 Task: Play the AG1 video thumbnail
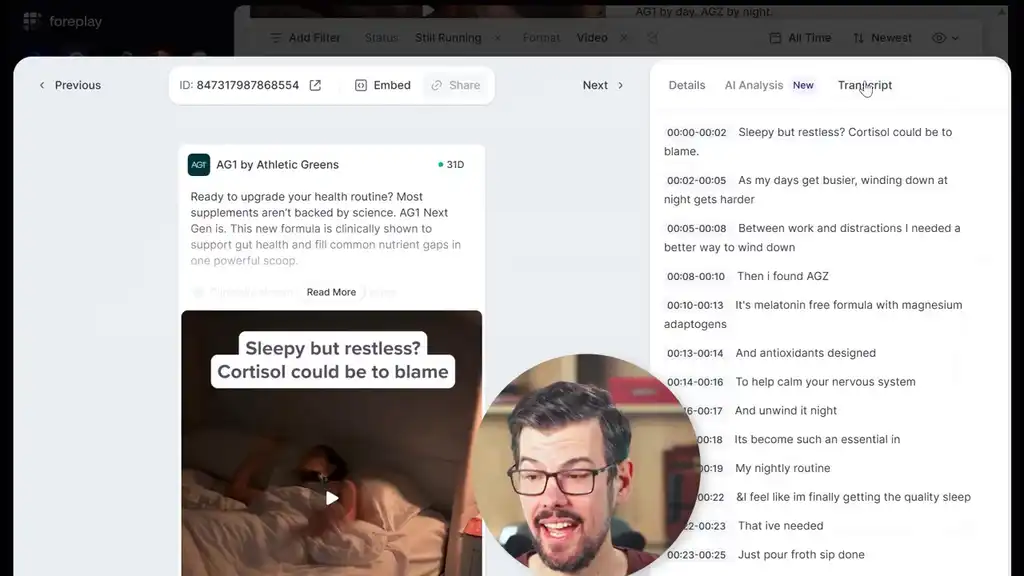tap(332, 497)
